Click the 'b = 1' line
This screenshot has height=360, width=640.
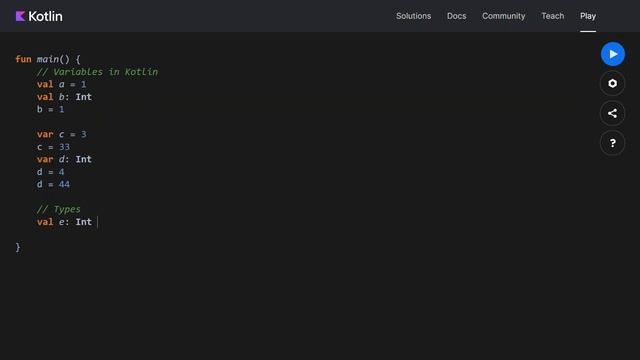(51, 109)
